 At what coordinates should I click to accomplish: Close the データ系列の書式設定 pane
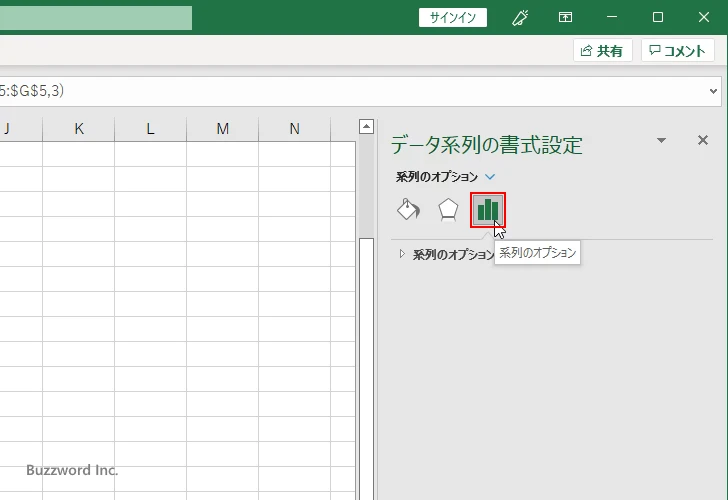click(x=702, y=141)
